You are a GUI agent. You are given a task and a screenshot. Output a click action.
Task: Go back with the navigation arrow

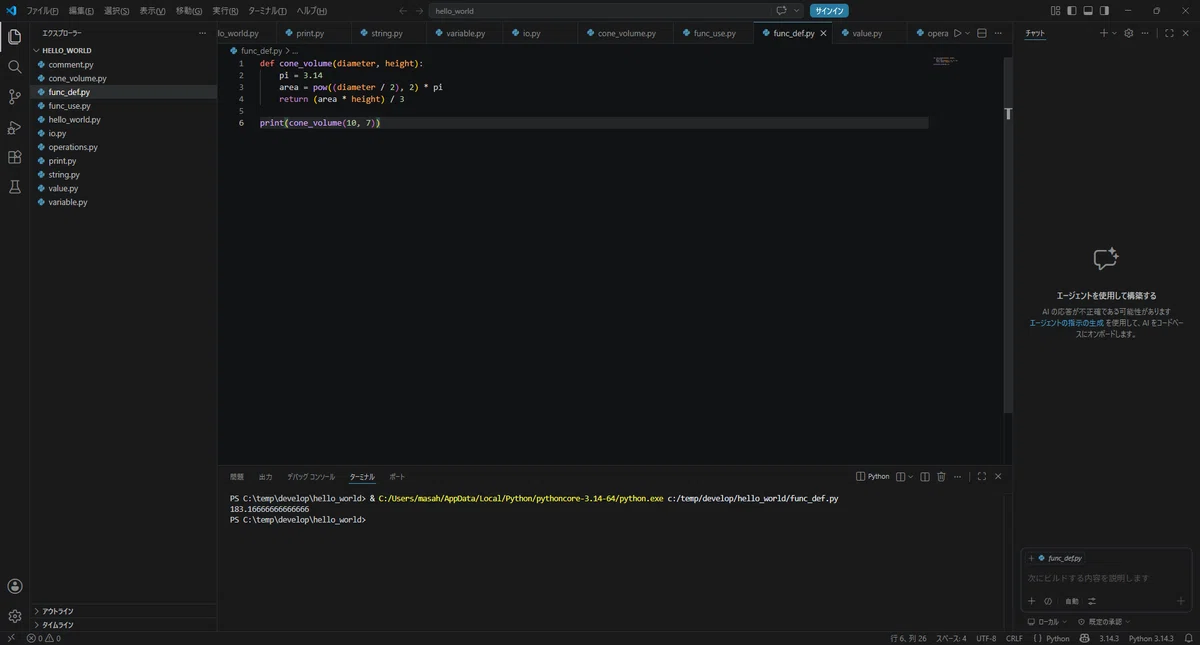click(403, 11)
